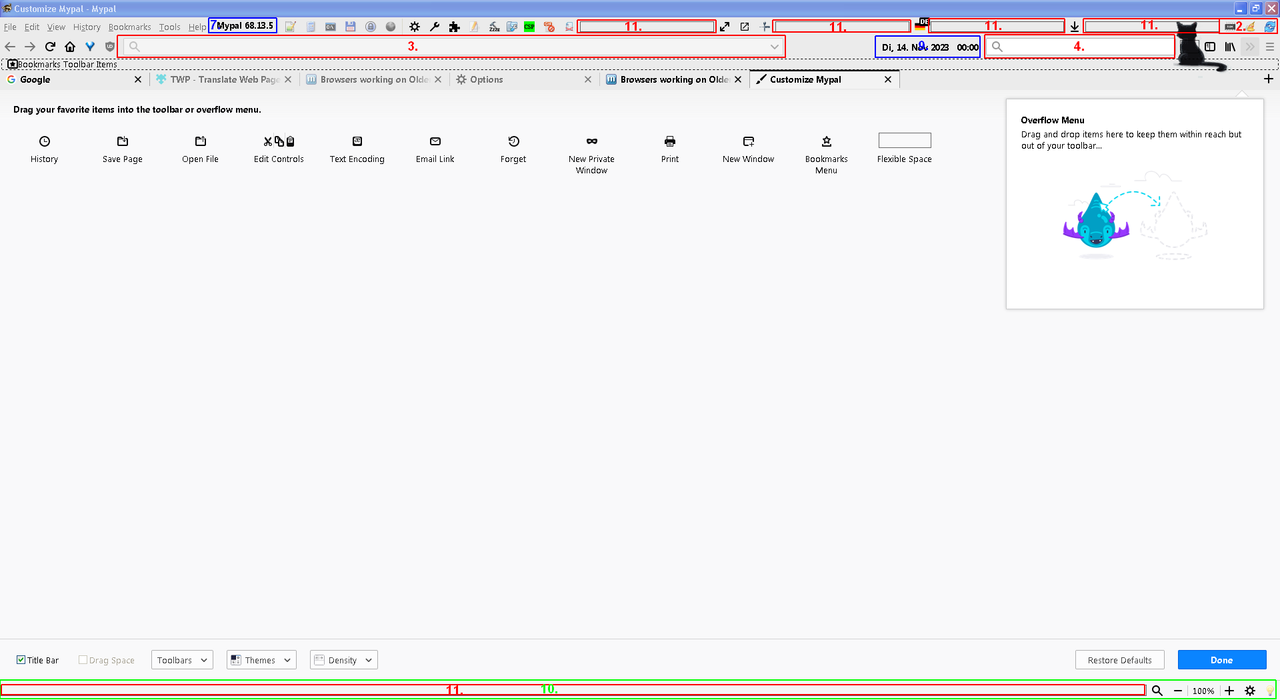
Task: Select the Bookmarks Menu item
Action: [826, 155]
